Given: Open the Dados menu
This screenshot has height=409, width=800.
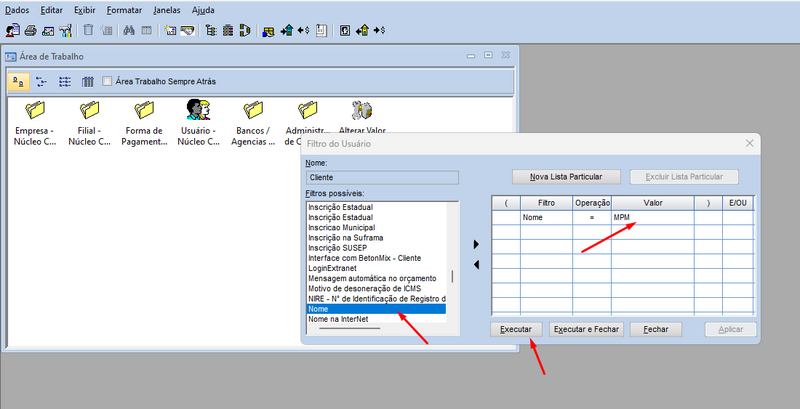Looking at the screenshot, I should coord(17,10).
